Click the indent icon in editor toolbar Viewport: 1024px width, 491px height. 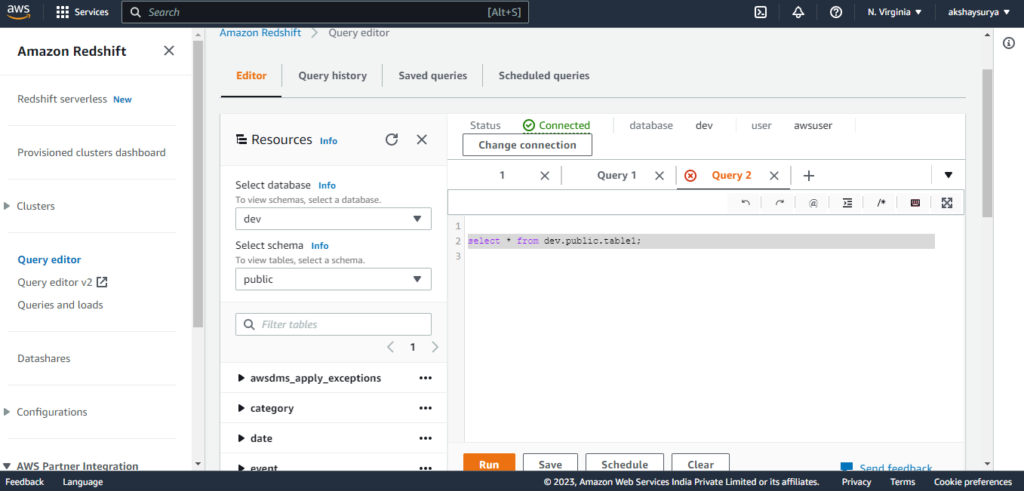[847, 203]
